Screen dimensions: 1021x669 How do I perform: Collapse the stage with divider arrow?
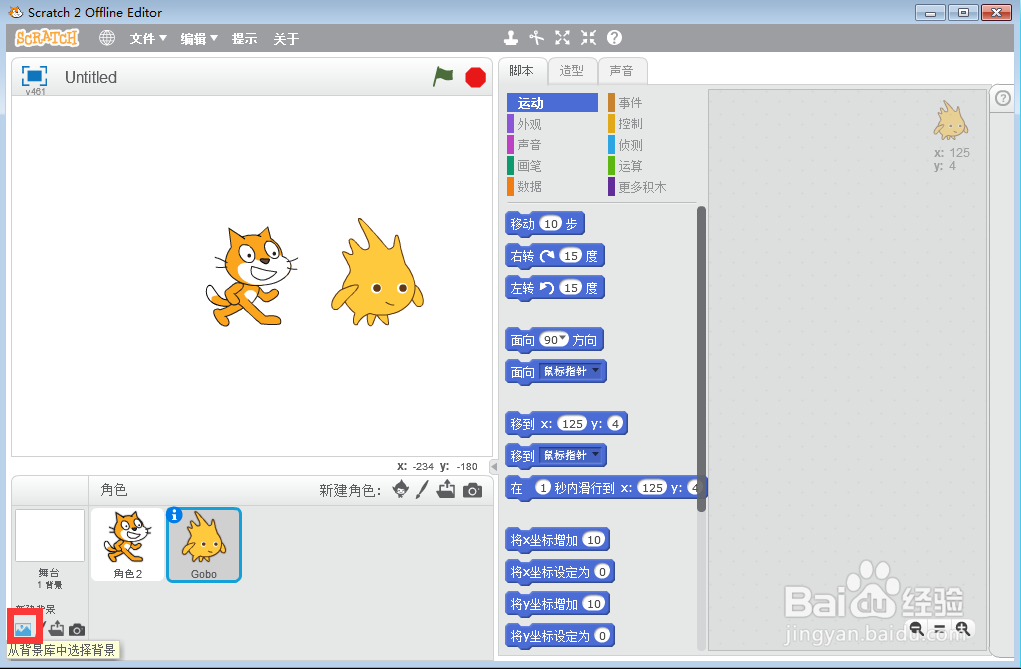494,466
